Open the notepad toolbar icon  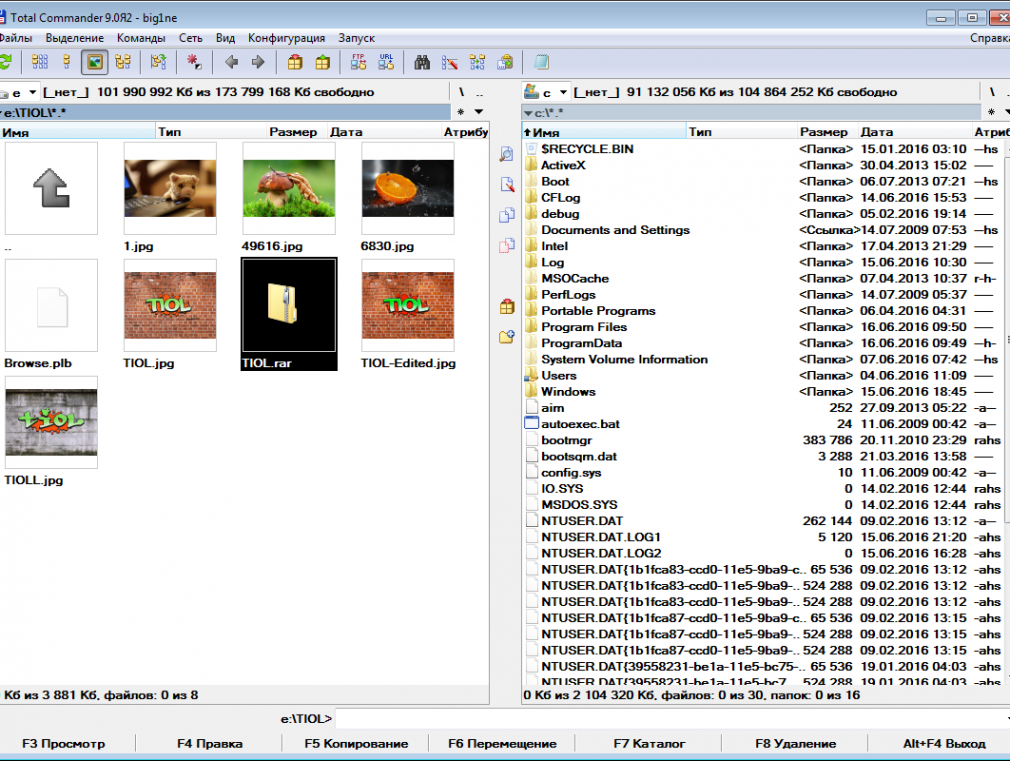click(542, 62)
